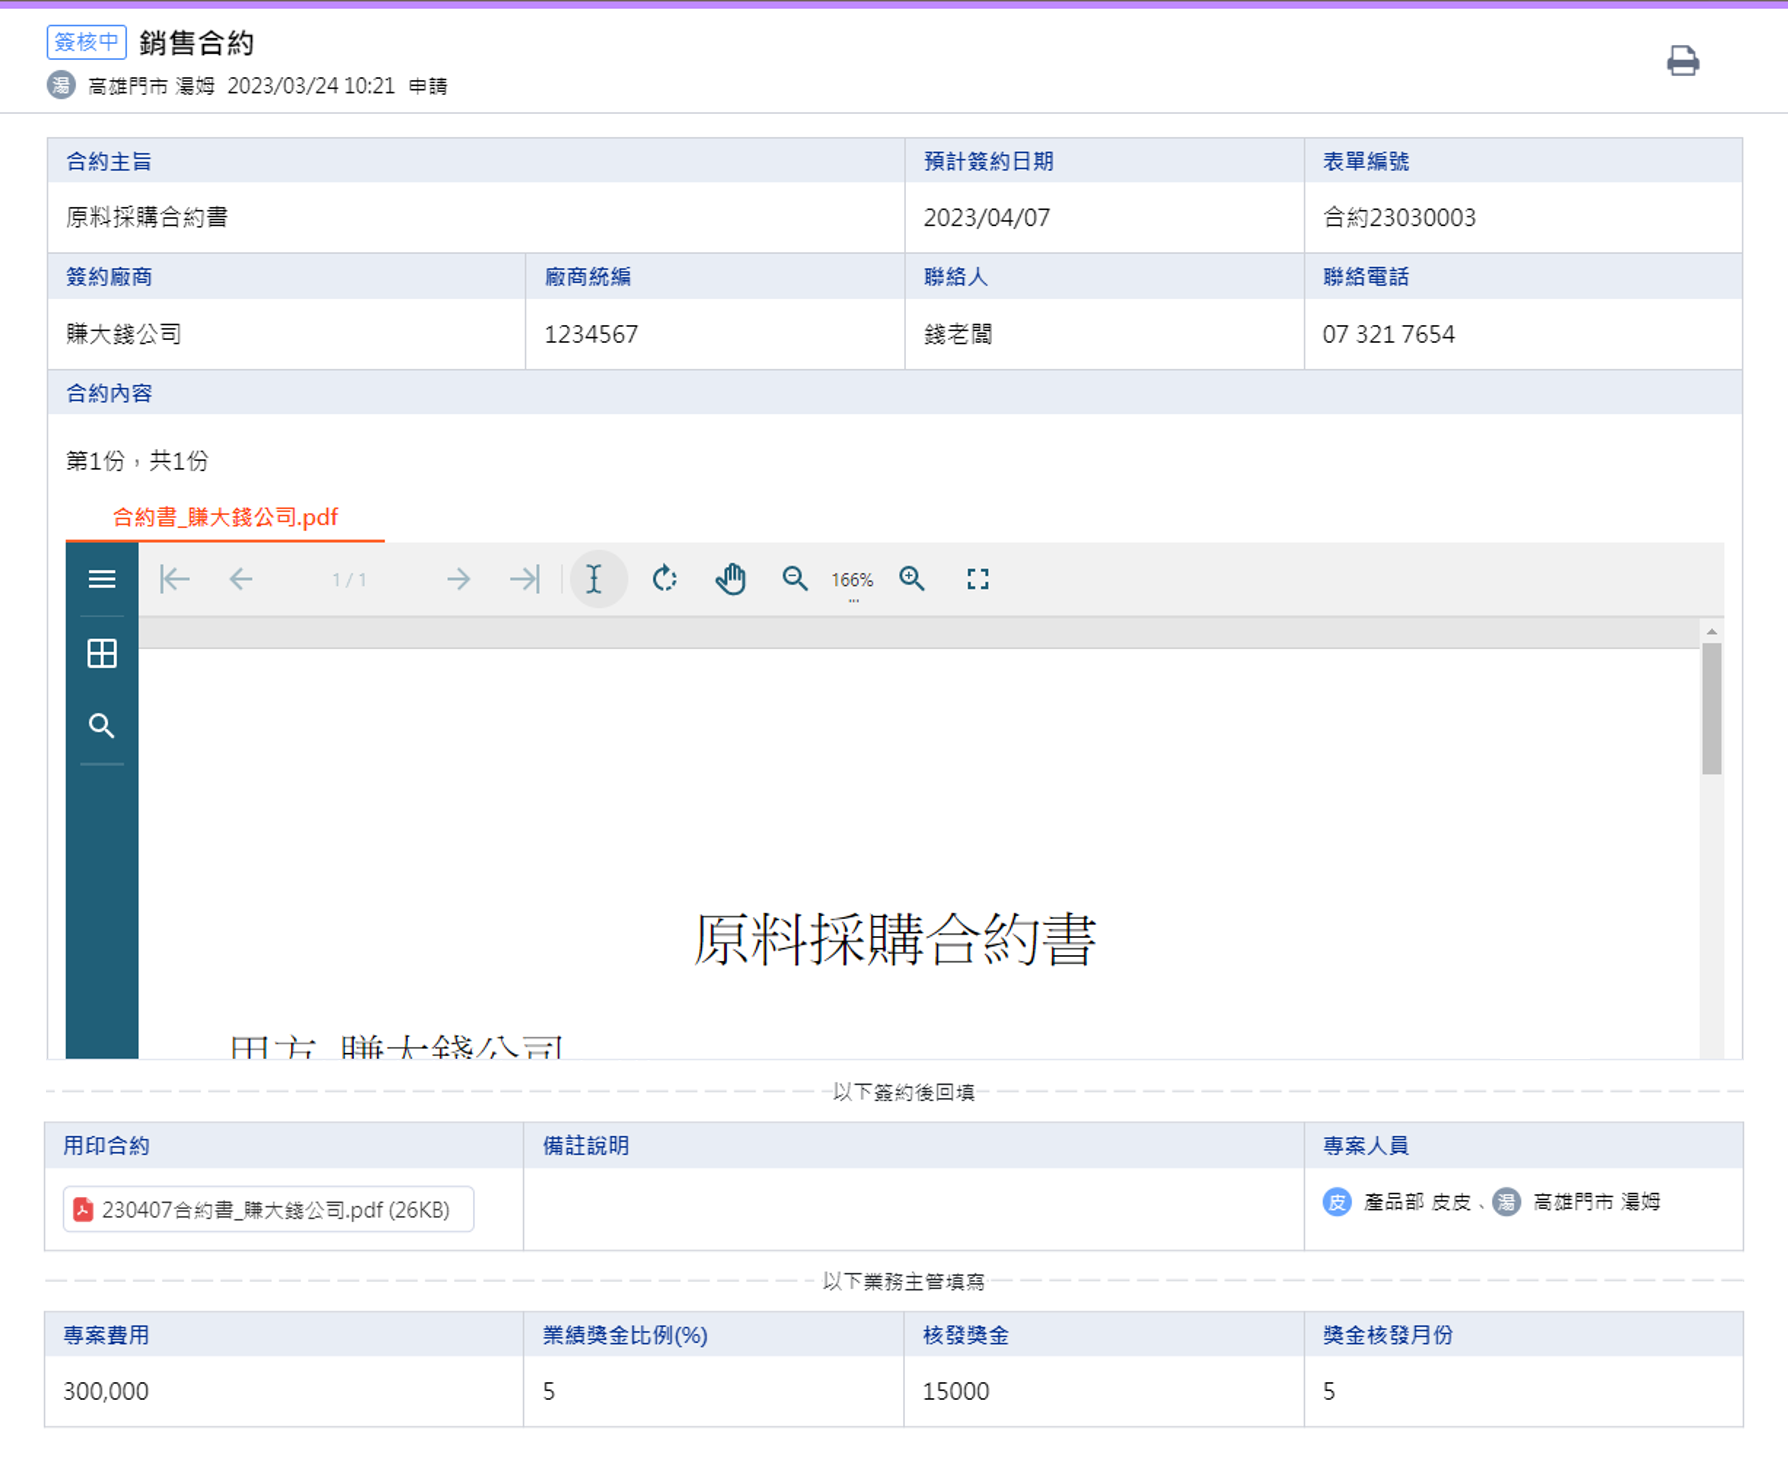Click vendor name 賺大錢公司

click(x=124, y=334)
